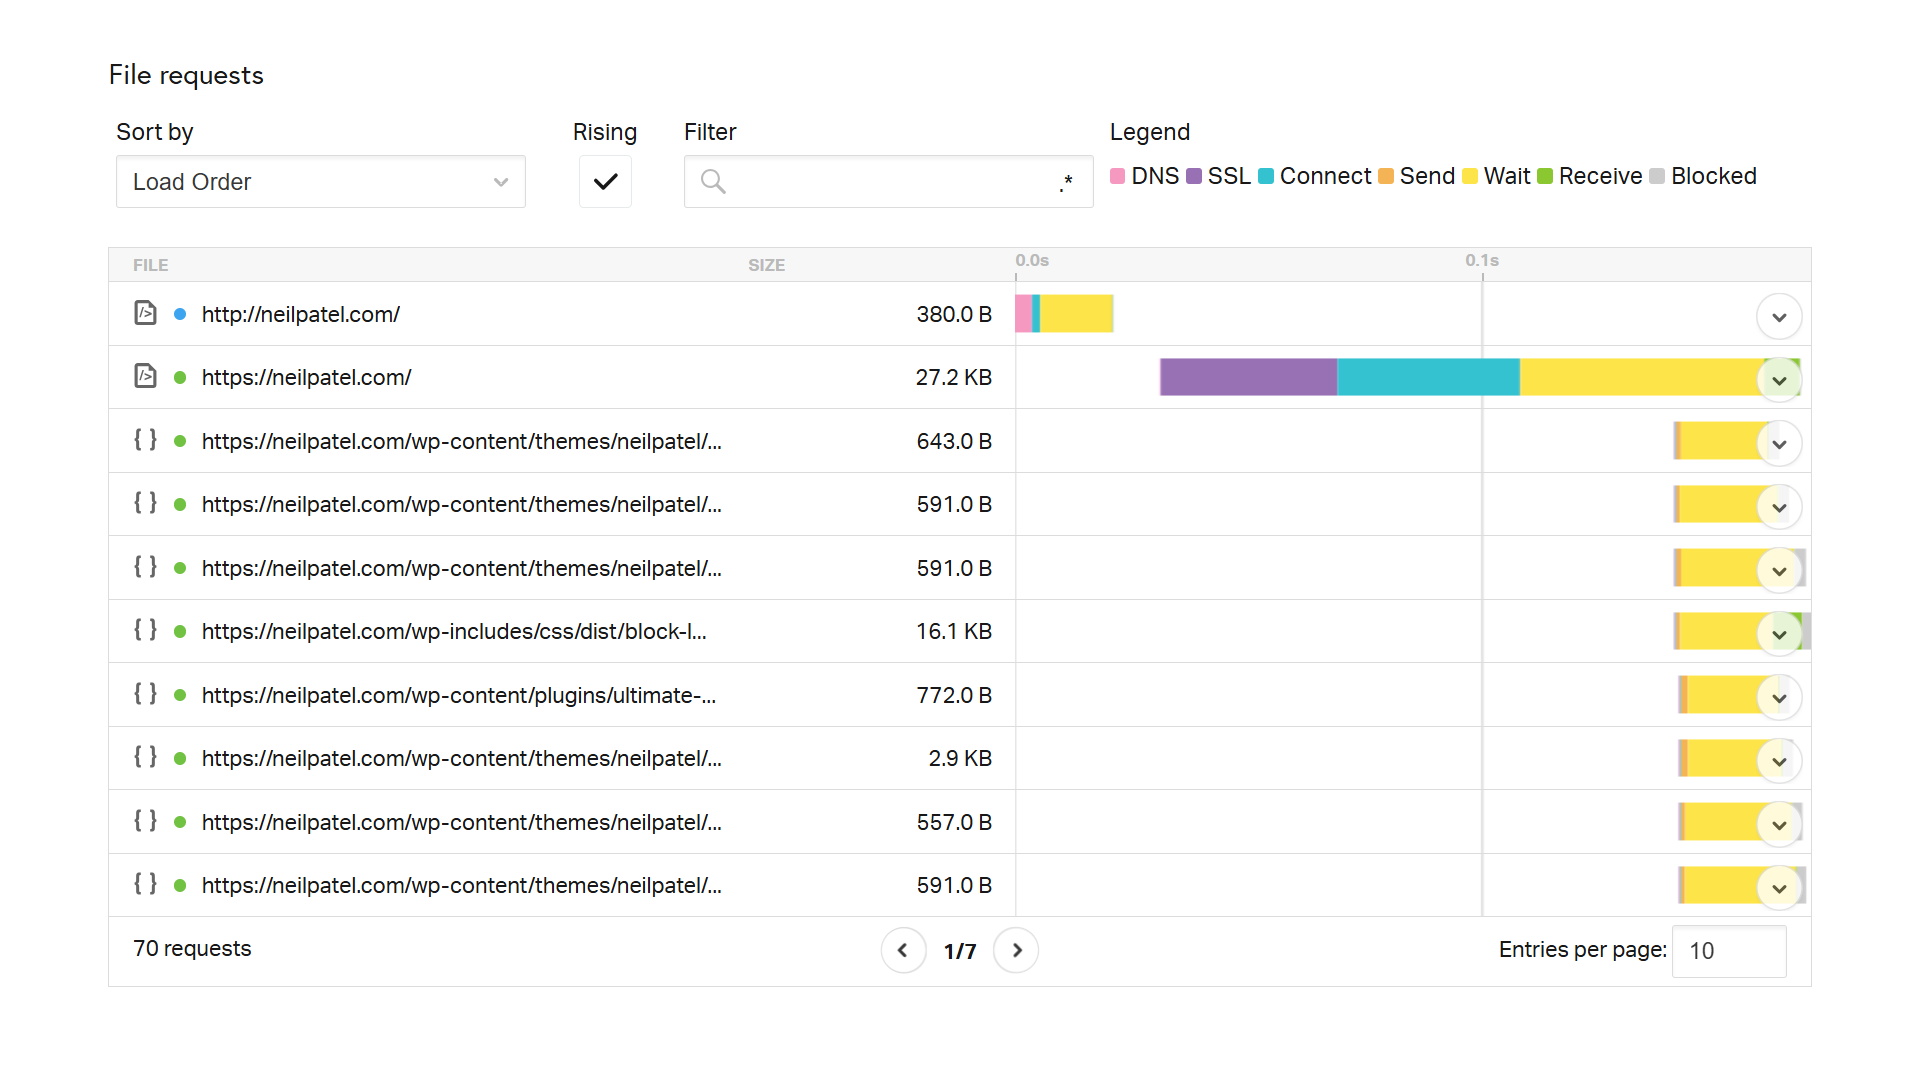Screen dimensions: 1920x1080
Task: Click the CSS braces icon for 643.0 B file
Action: click(x=146, y=439)
